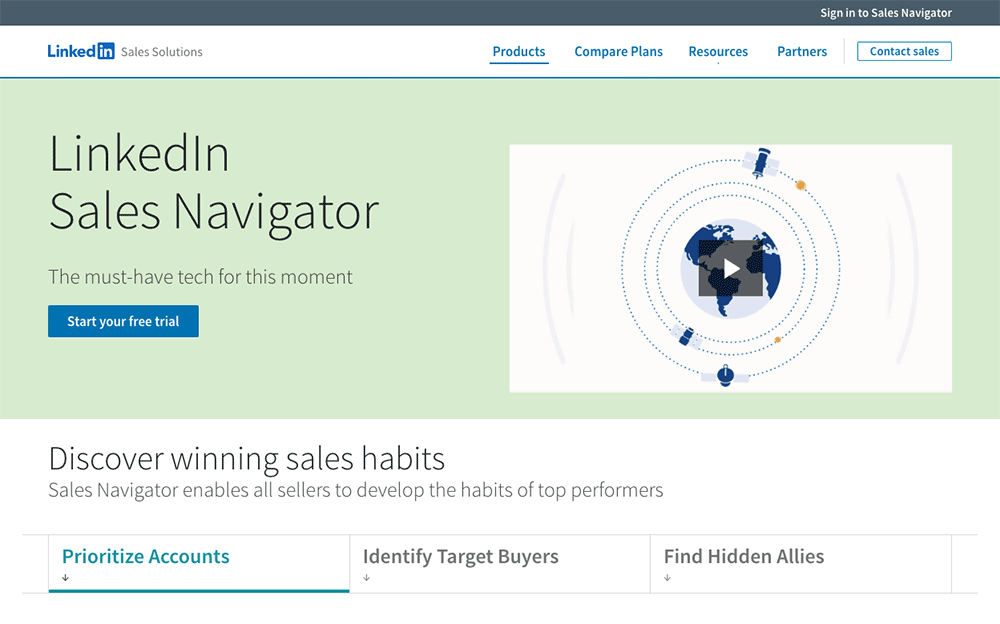The height and width of the screenshot is (624, 1000).
Task: Sign in to Sales Navigator
Action: (x=885, y=13)
